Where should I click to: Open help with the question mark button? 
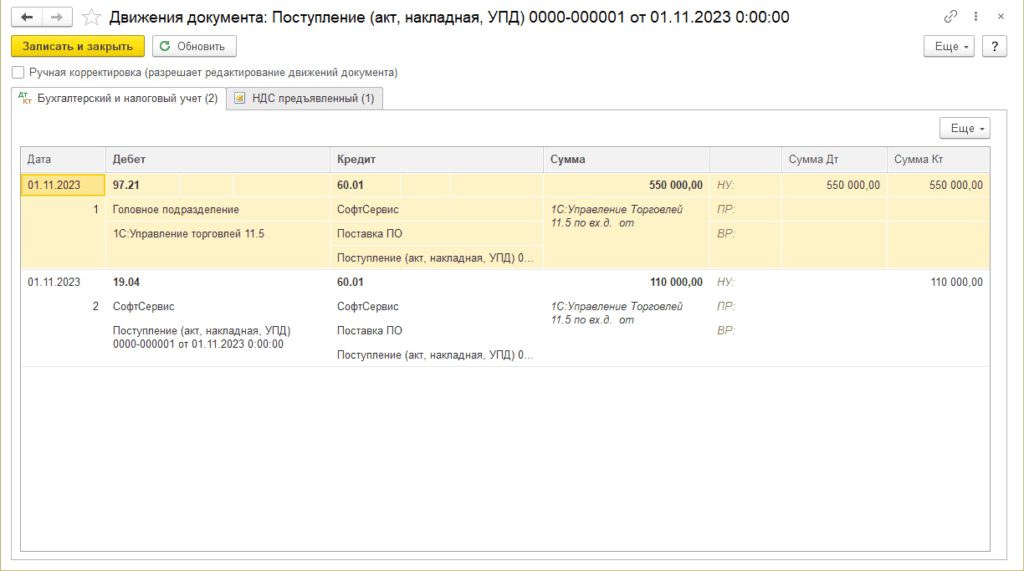coord(994,46)
